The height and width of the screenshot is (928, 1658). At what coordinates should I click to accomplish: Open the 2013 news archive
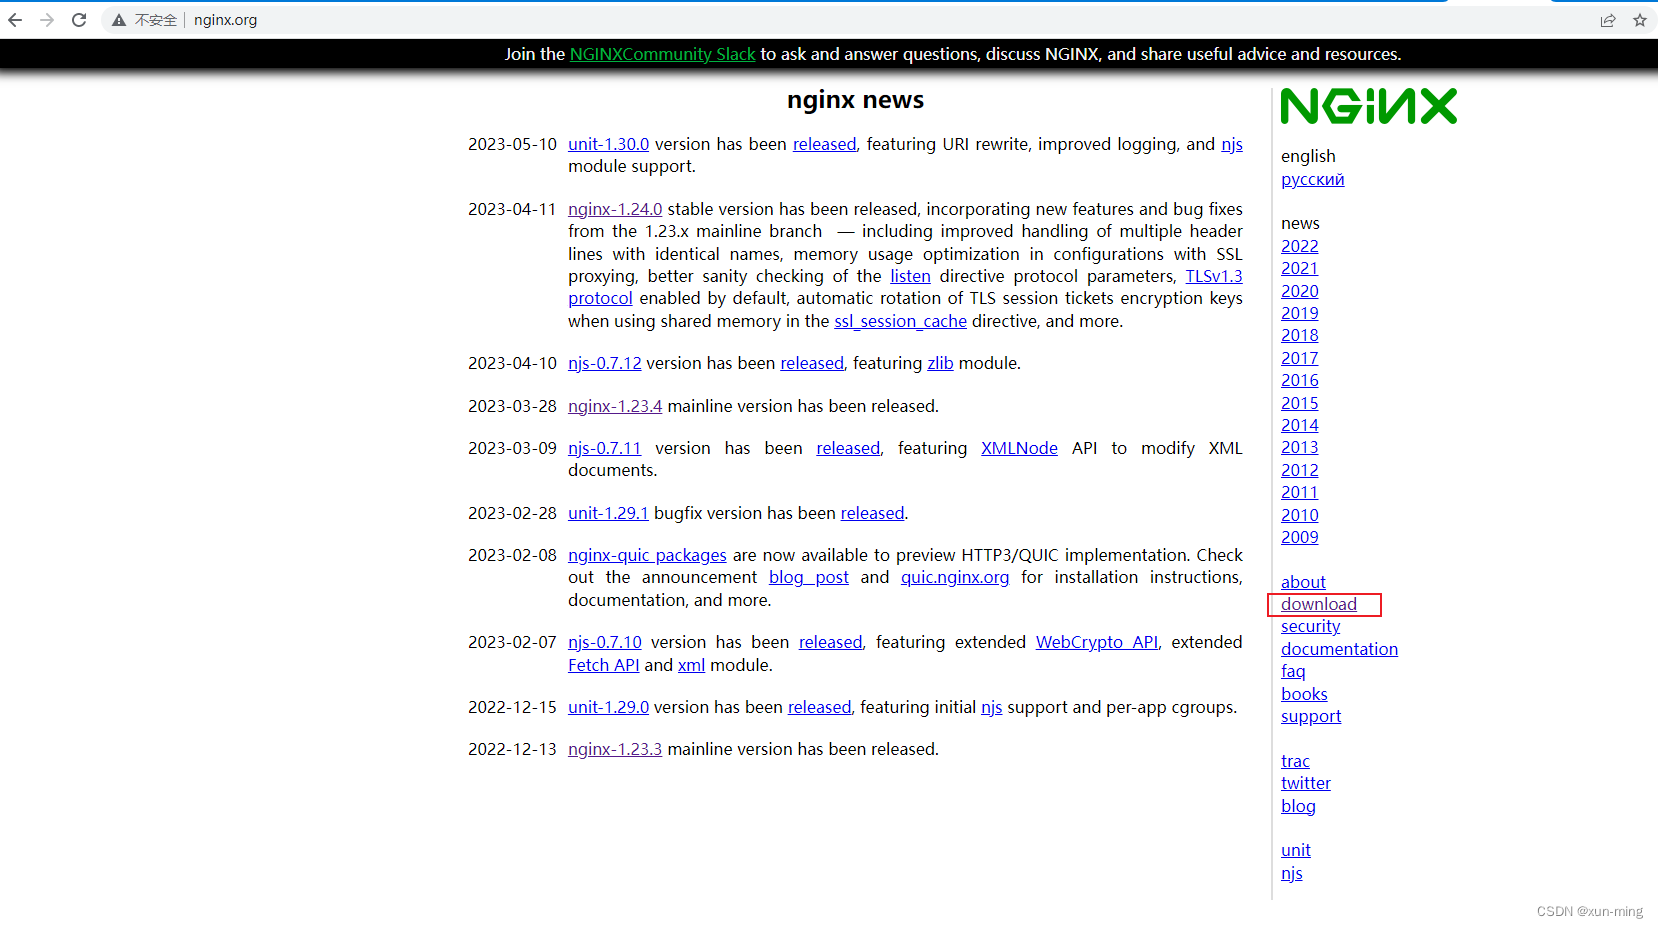click(1299, 447)
